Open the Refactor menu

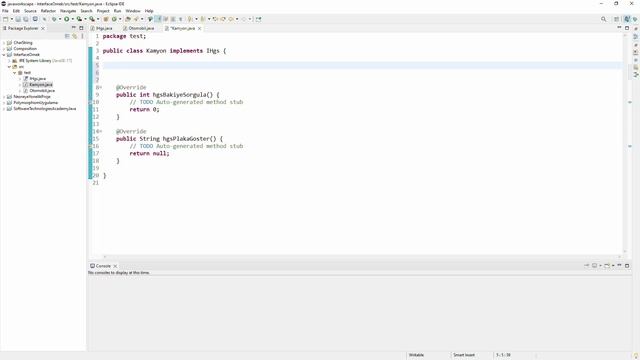(x=48, y=11)
